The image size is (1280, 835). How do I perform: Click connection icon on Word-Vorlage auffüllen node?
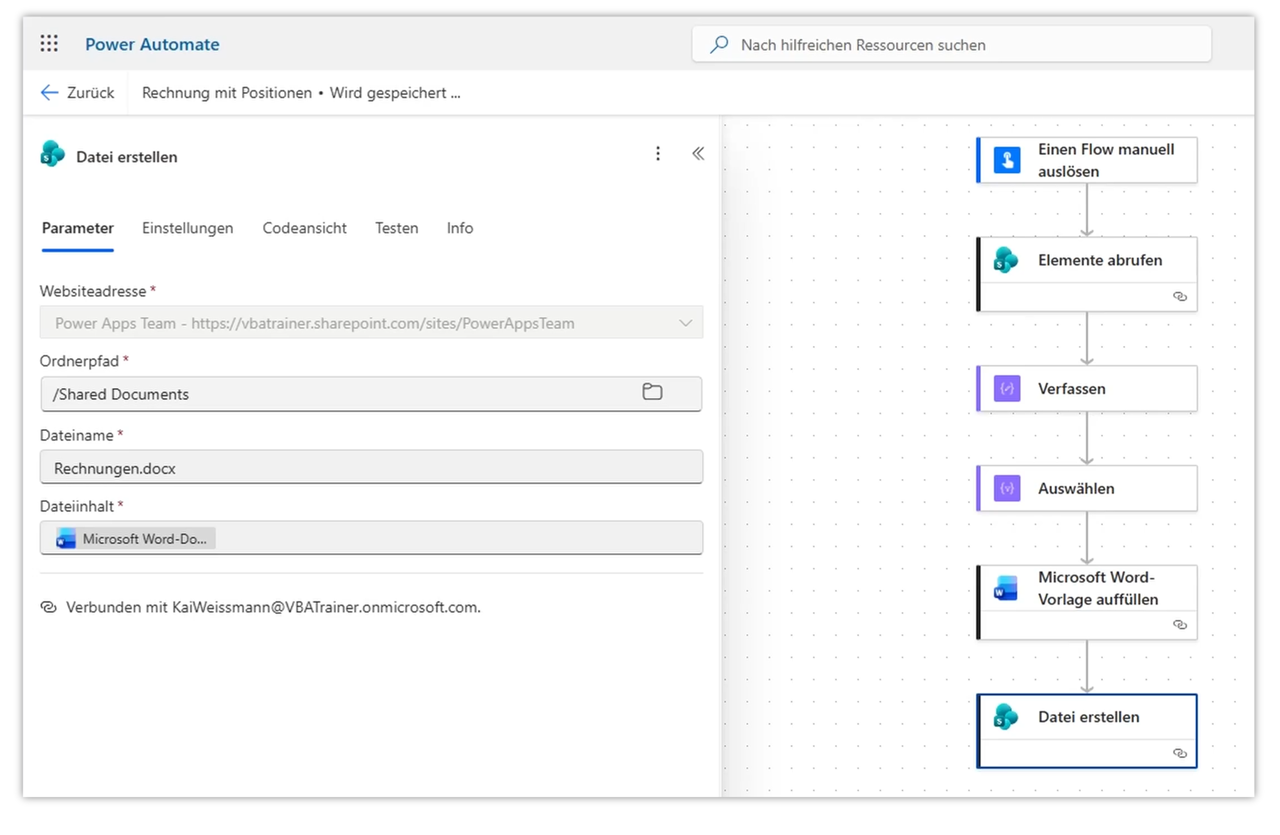(1180, 625)
